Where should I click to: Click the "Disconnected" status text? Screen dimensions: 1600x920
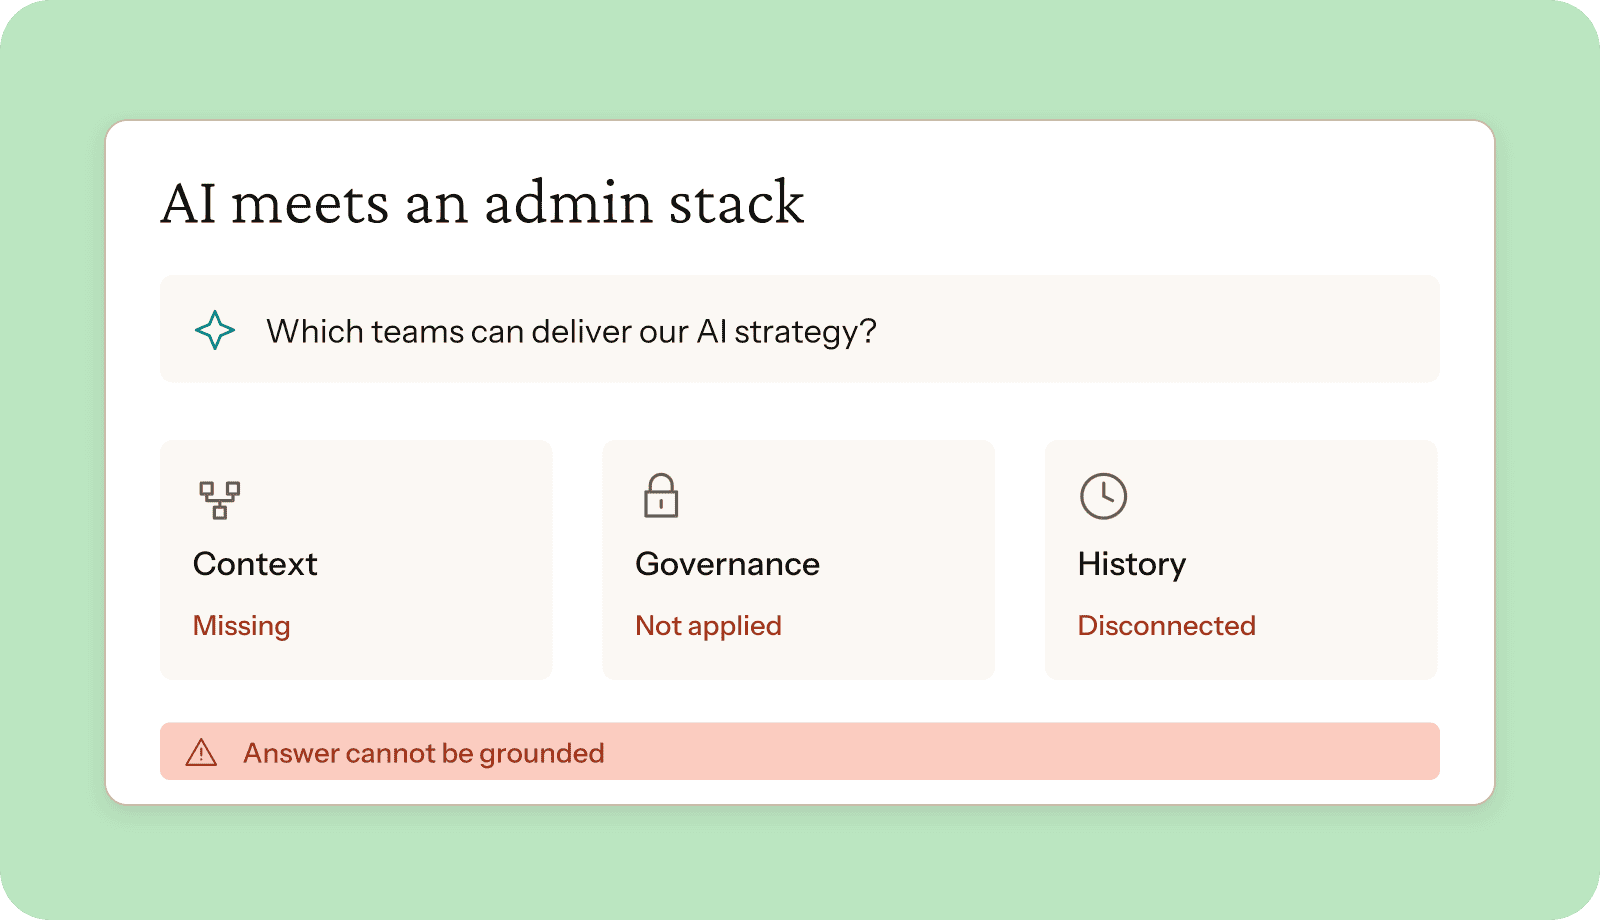click(1166, 626)
